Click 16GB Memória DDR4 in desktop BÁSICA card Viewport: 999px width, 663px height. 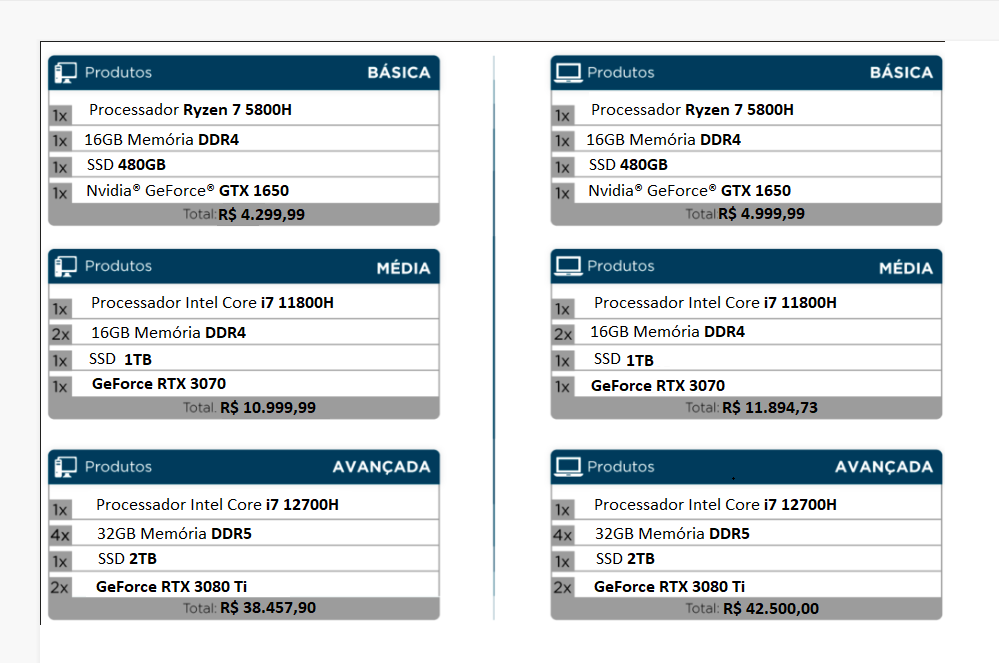click(x=161, y=139)
